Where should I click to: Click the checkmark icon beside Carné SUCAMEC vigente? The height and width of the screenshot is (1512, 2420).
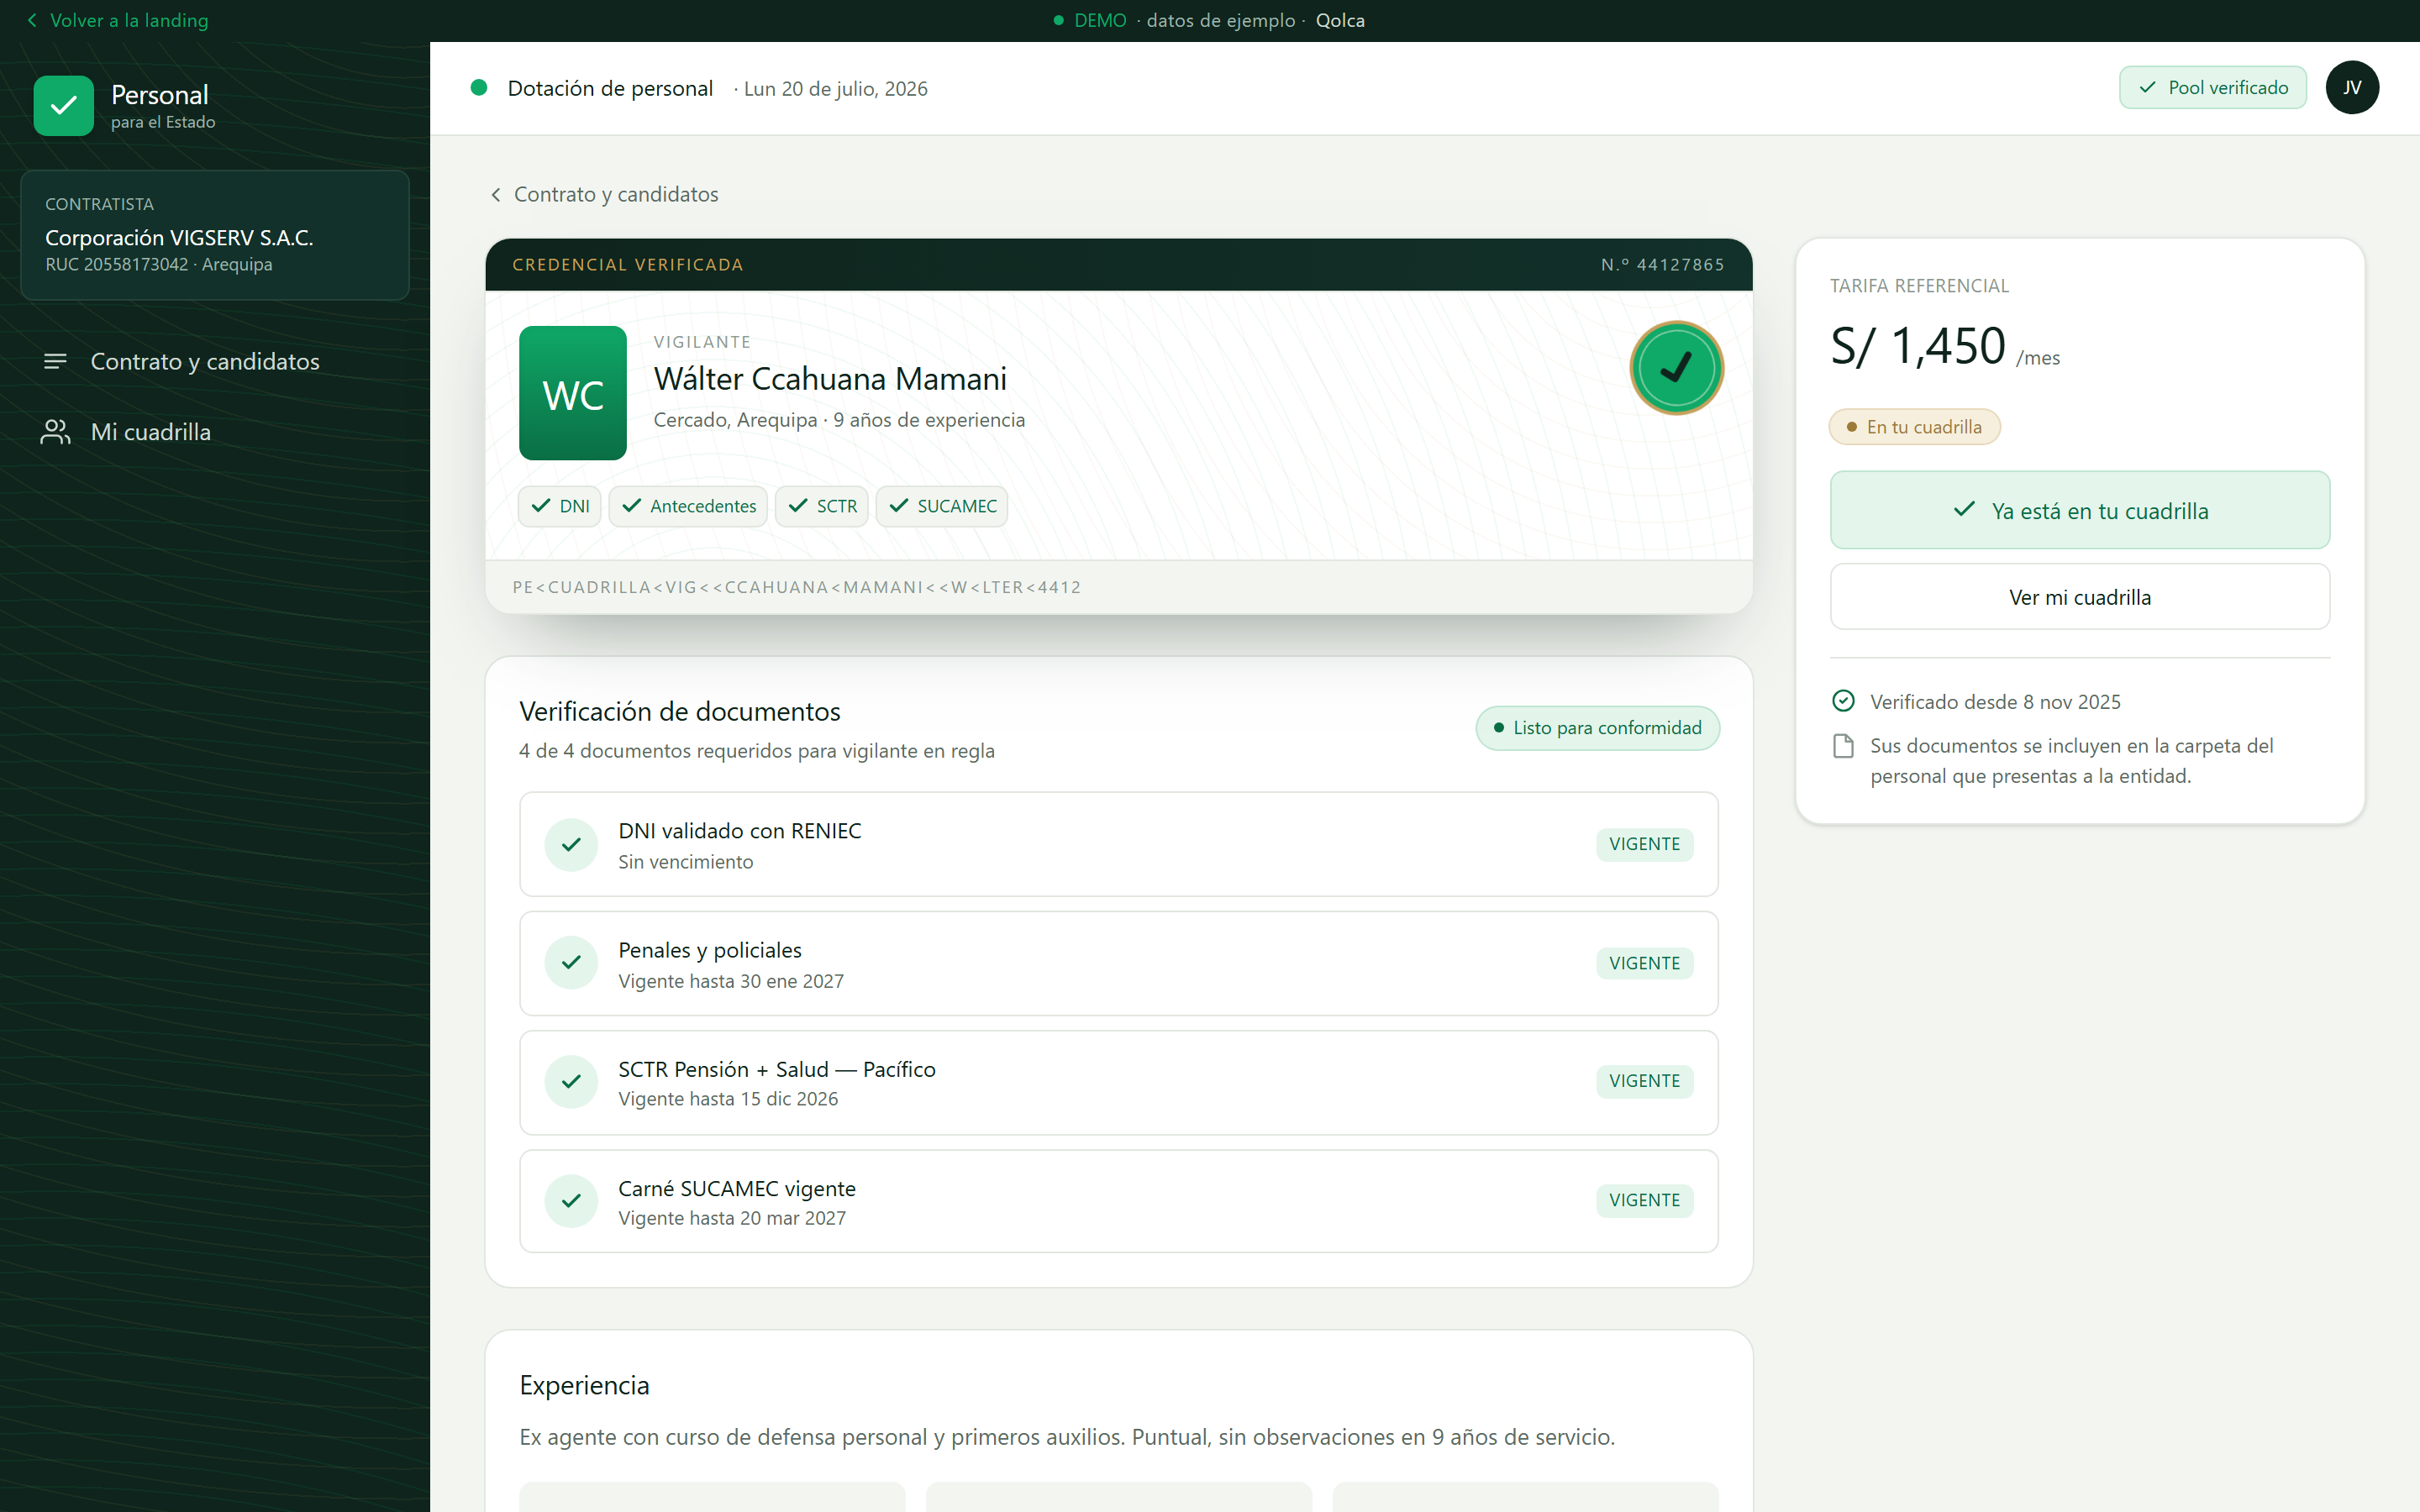tap(571, 1200)
